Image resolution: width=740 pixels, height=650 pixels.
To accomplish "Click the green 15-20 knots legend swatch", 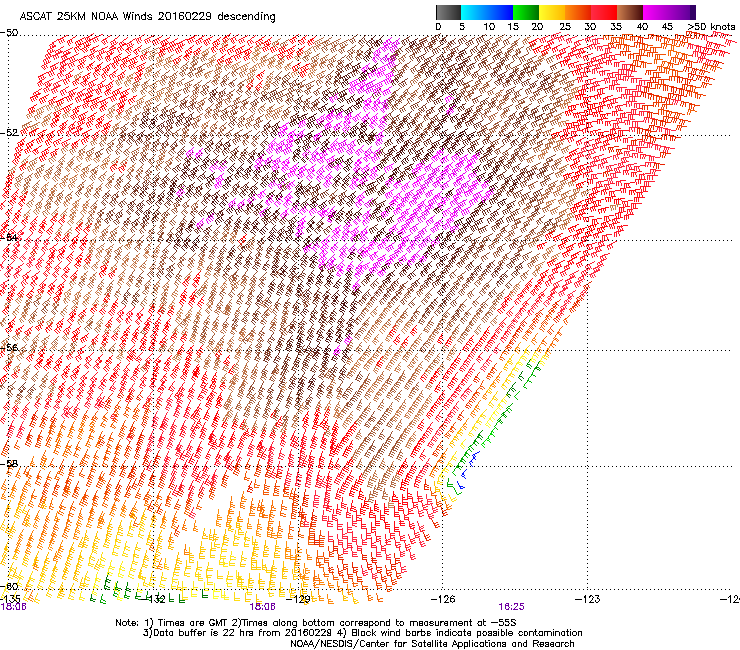I will (x=525, y=12).
